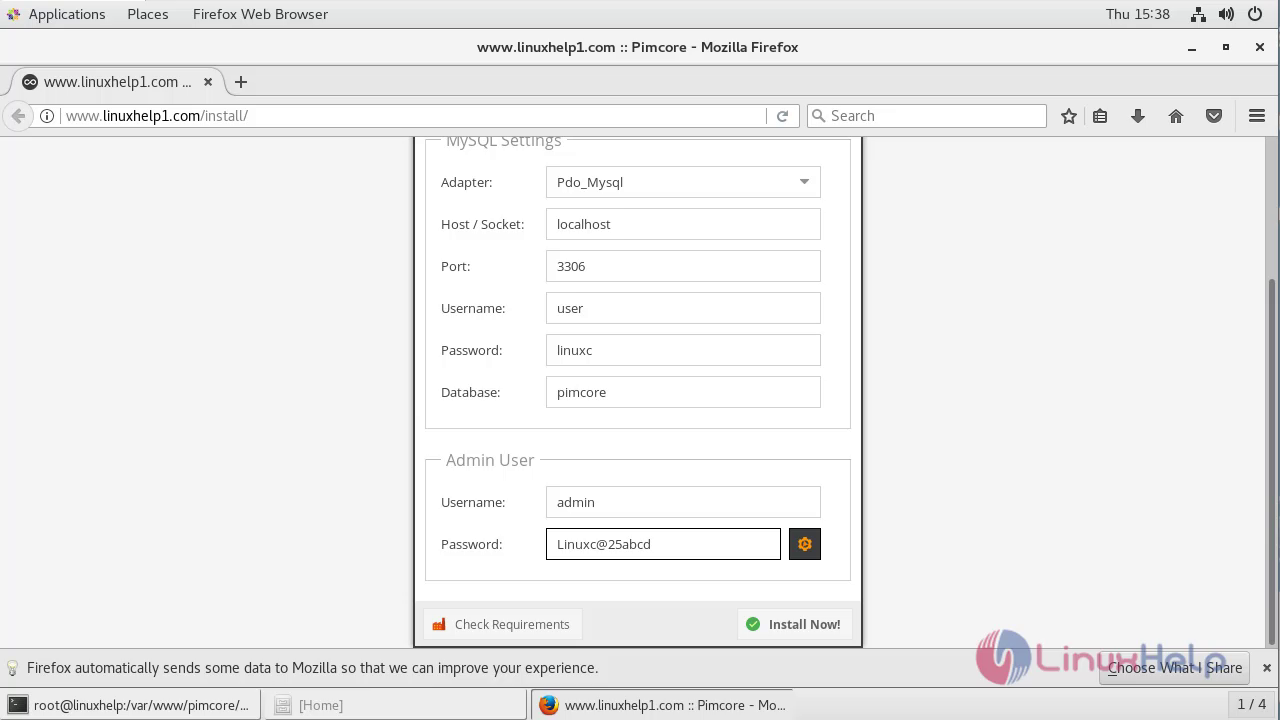Open the system power menu icon

click(x=1254, y=14)
